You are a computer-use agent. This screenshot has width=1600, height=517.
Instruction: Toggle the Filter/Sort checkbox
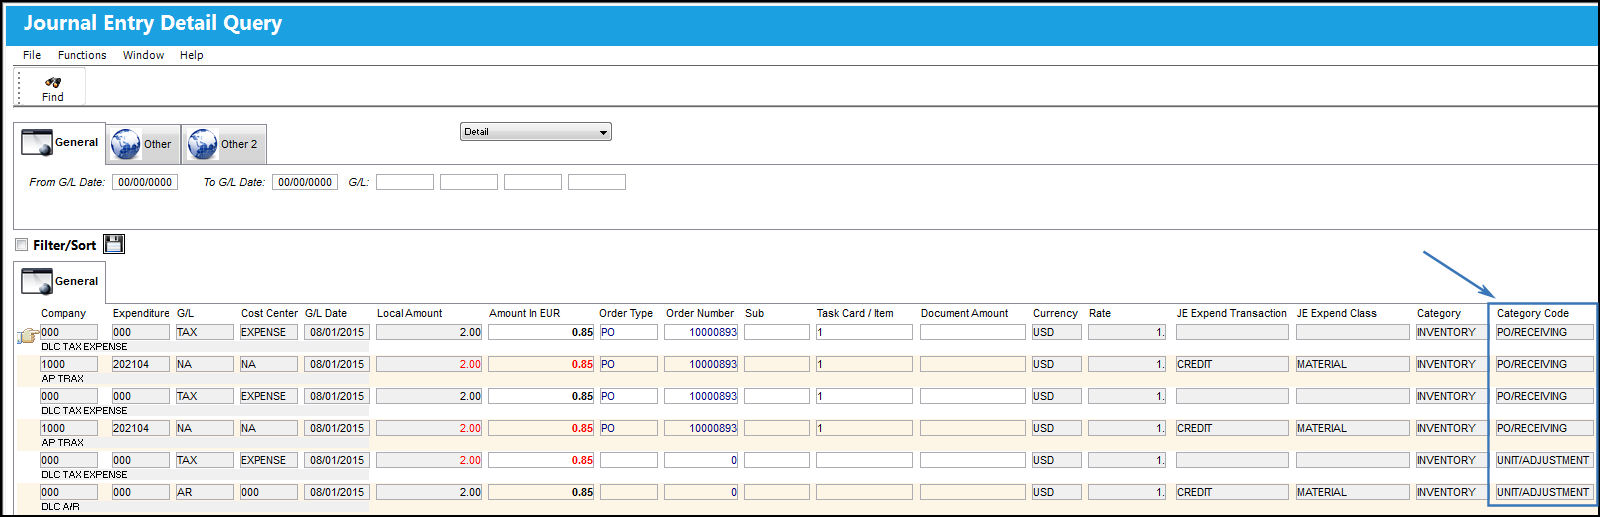click(x=22, y=245)
